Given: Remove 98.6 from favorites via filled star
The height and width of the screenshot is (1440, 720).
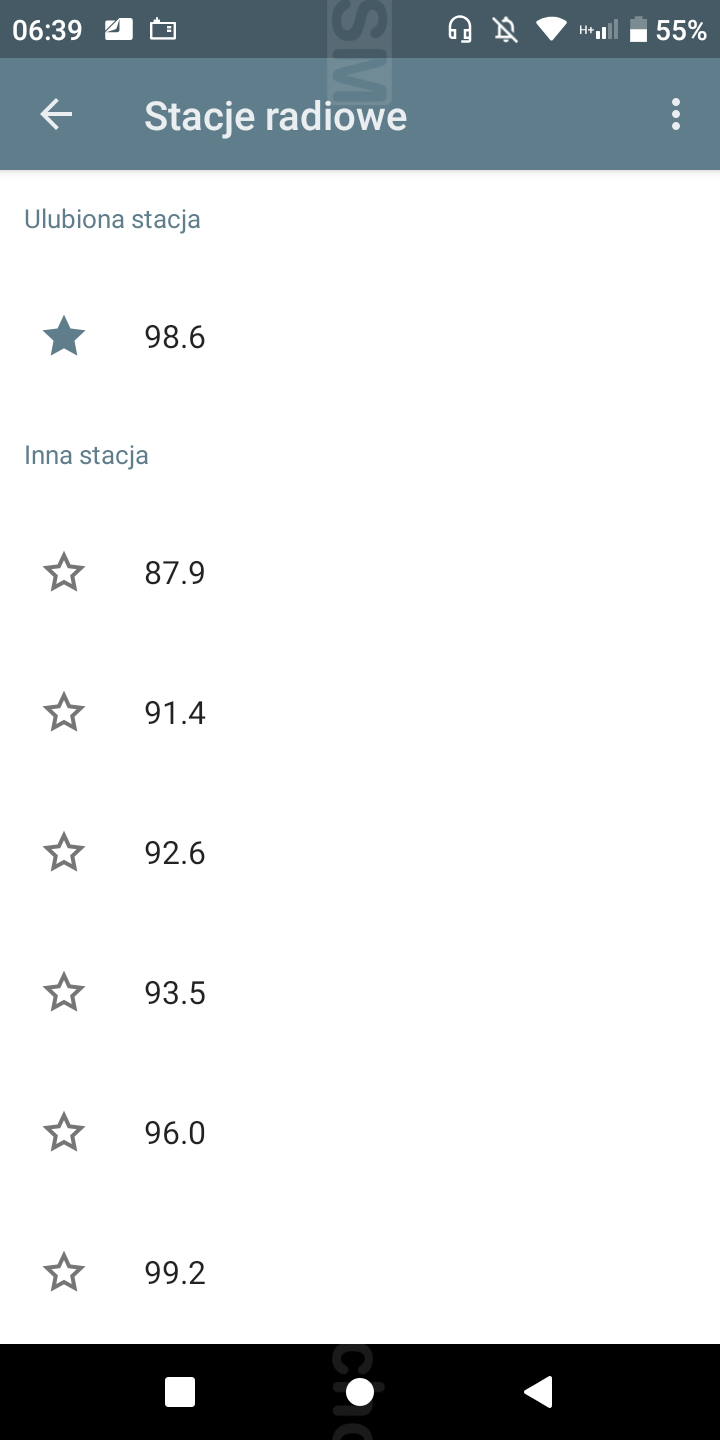Looking at the screenshot, I should tap(64, 337).
